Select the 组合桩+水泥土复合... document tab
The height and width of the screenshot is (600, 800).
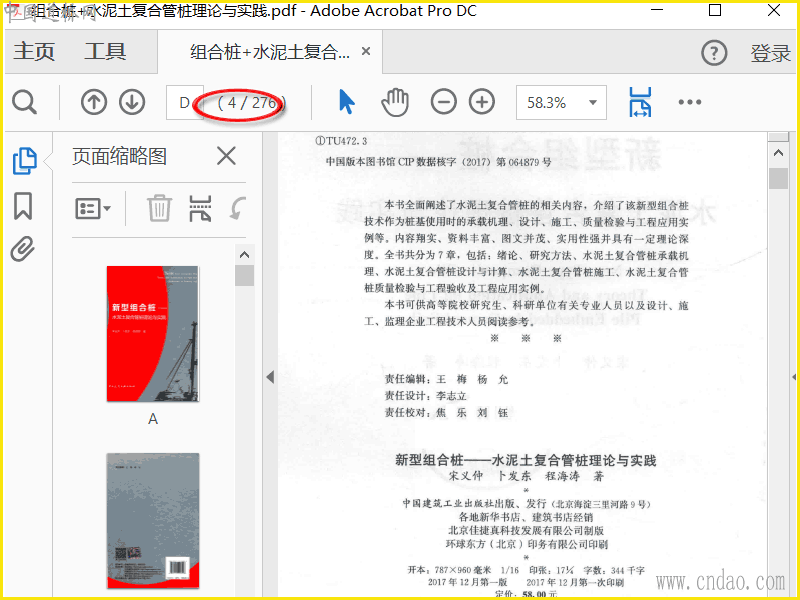270,52
